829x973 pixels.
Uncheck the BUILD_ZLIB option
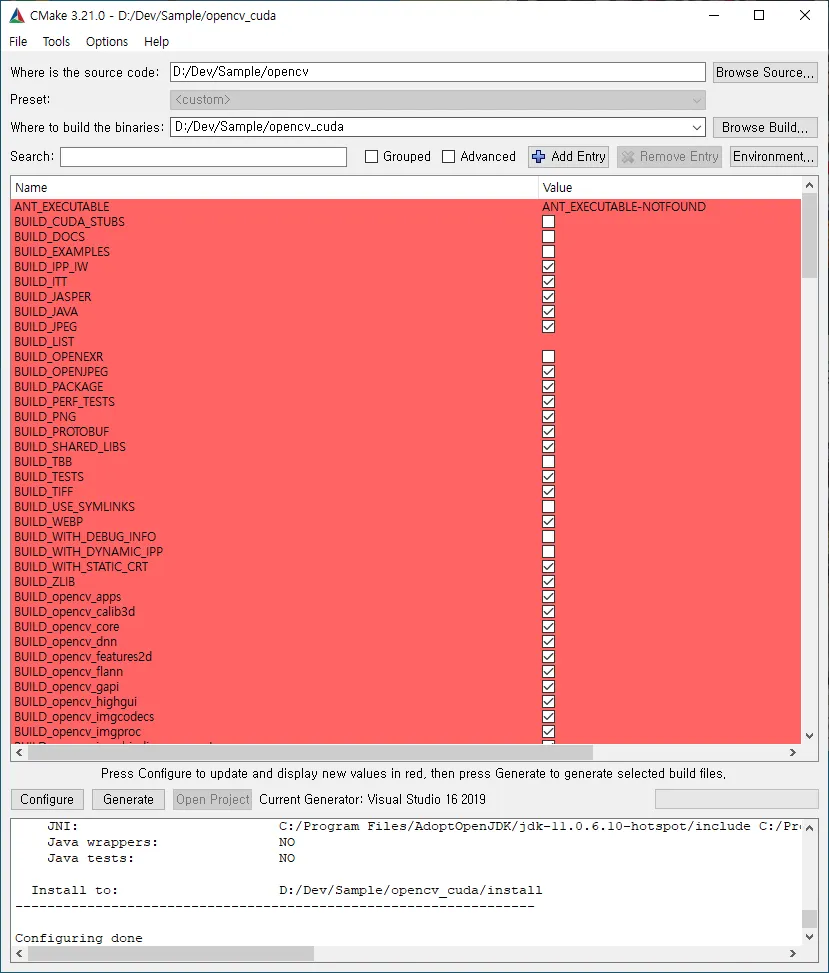[549, 581]
